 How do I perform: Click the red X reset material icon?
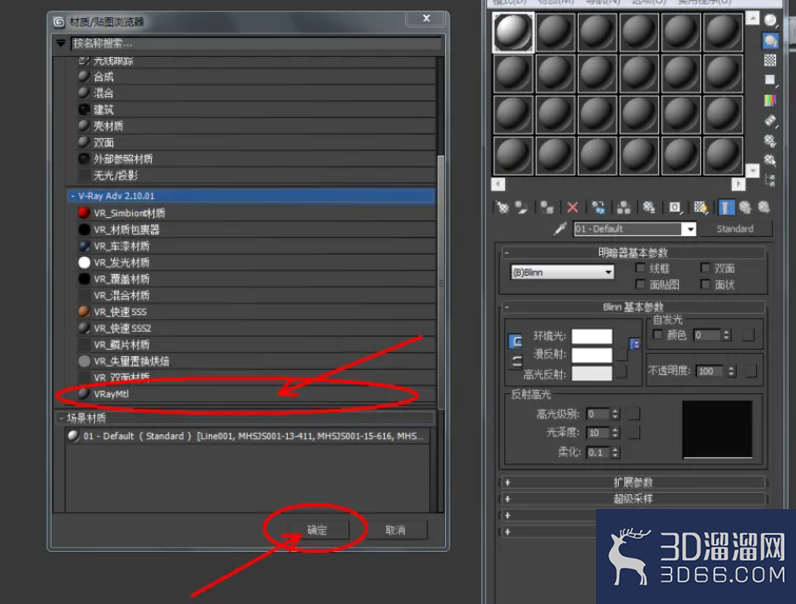click(573, 207)
